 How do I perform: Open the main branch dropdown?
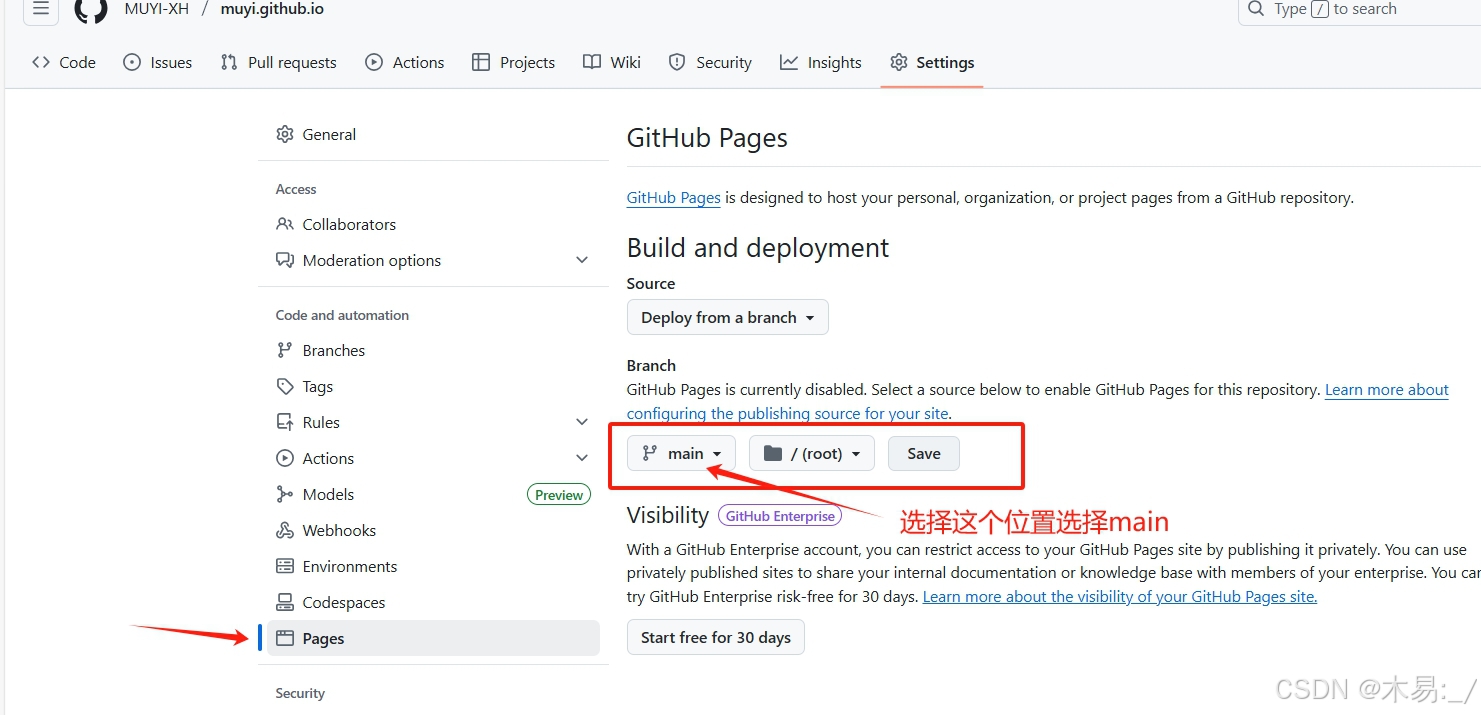click(x=681, y=453)
